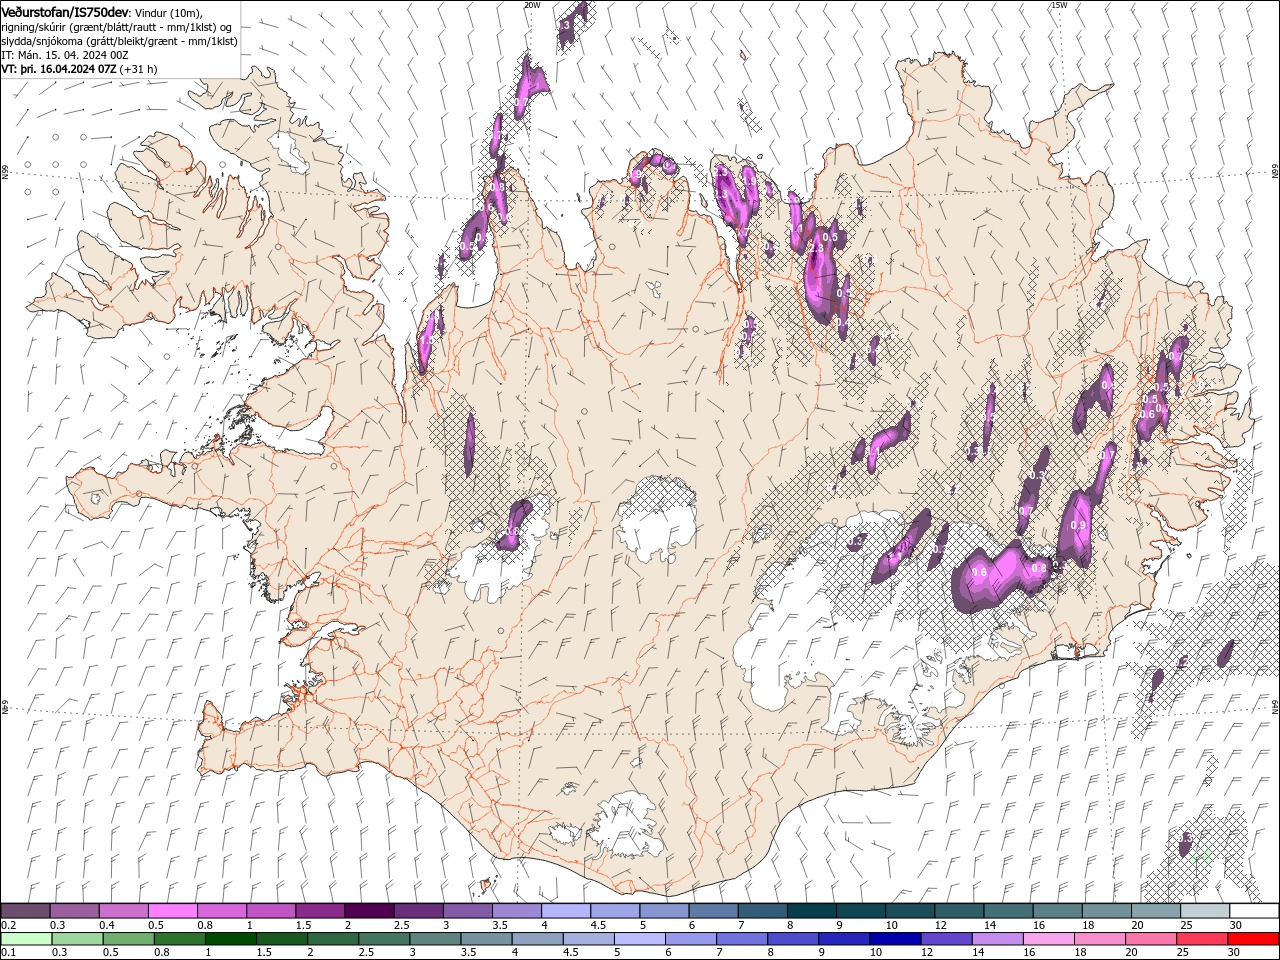Pick the dark teal 8 swatch in the upper legend row
This screenshot has width=1280, height=960.
click(x=811, y=911)
